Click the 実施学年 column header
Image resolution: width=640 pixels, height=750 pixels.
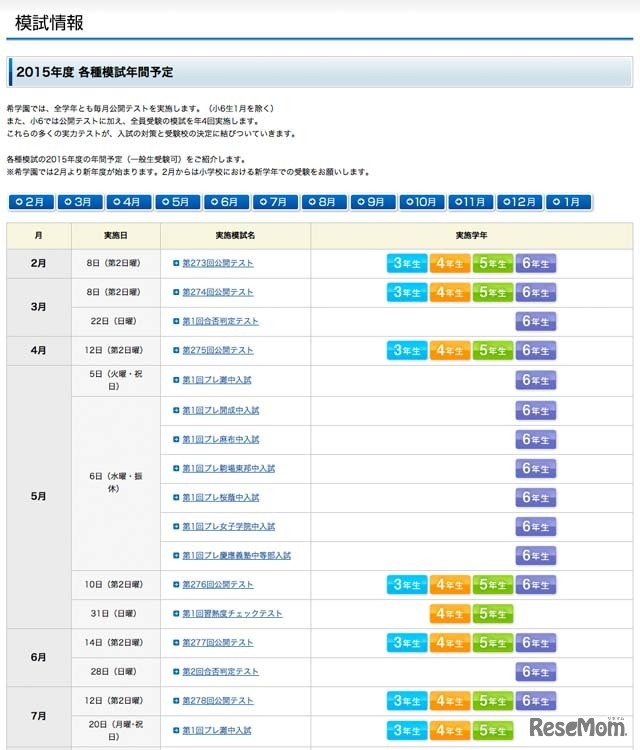[472, 235]
